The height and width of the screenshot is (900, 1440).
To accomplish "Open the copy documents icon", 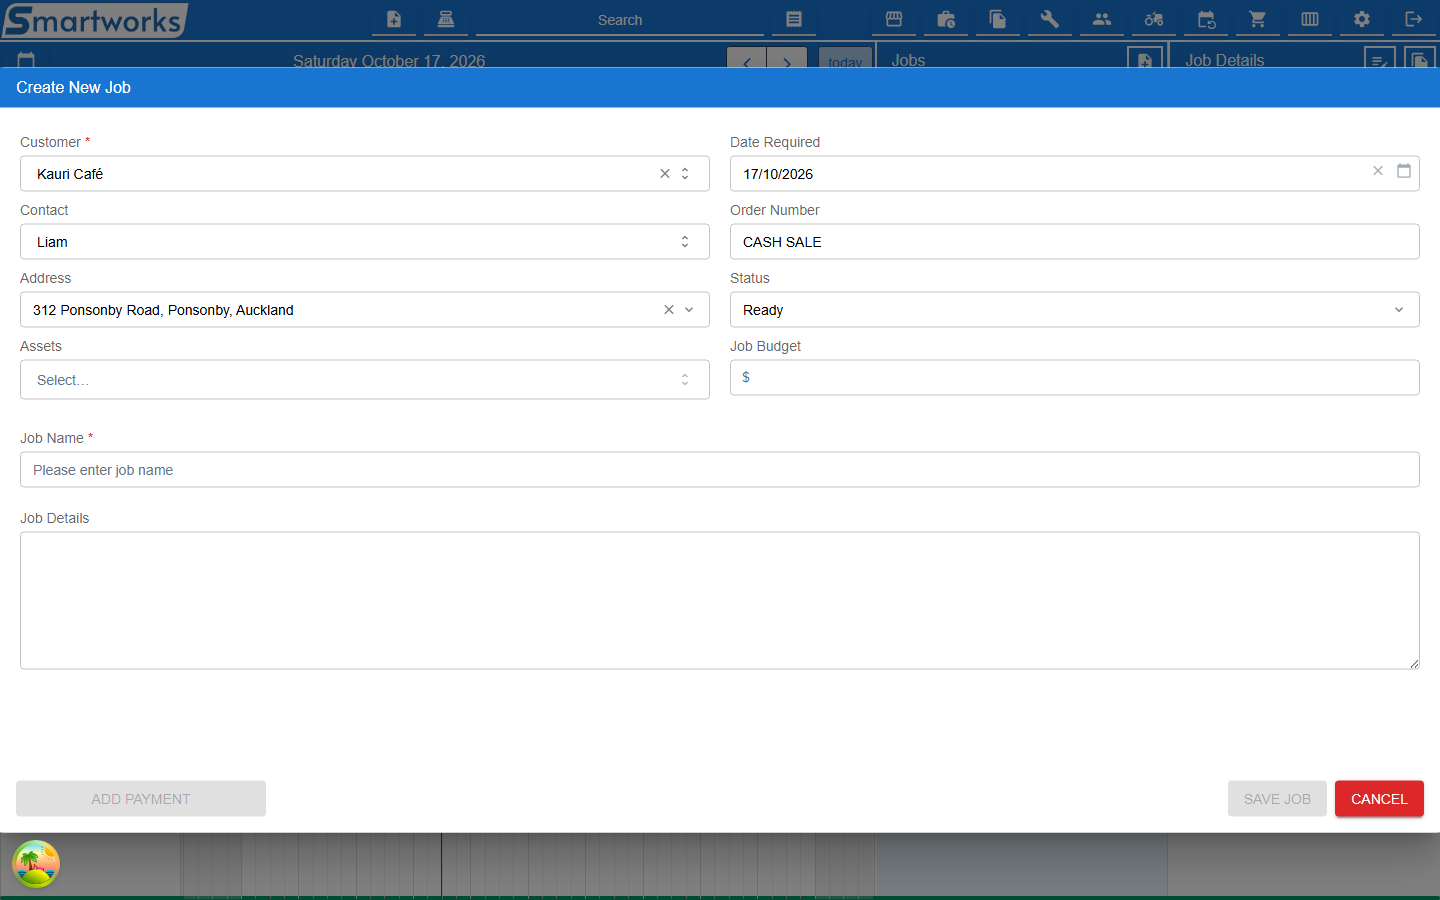I will coord(998,19).
